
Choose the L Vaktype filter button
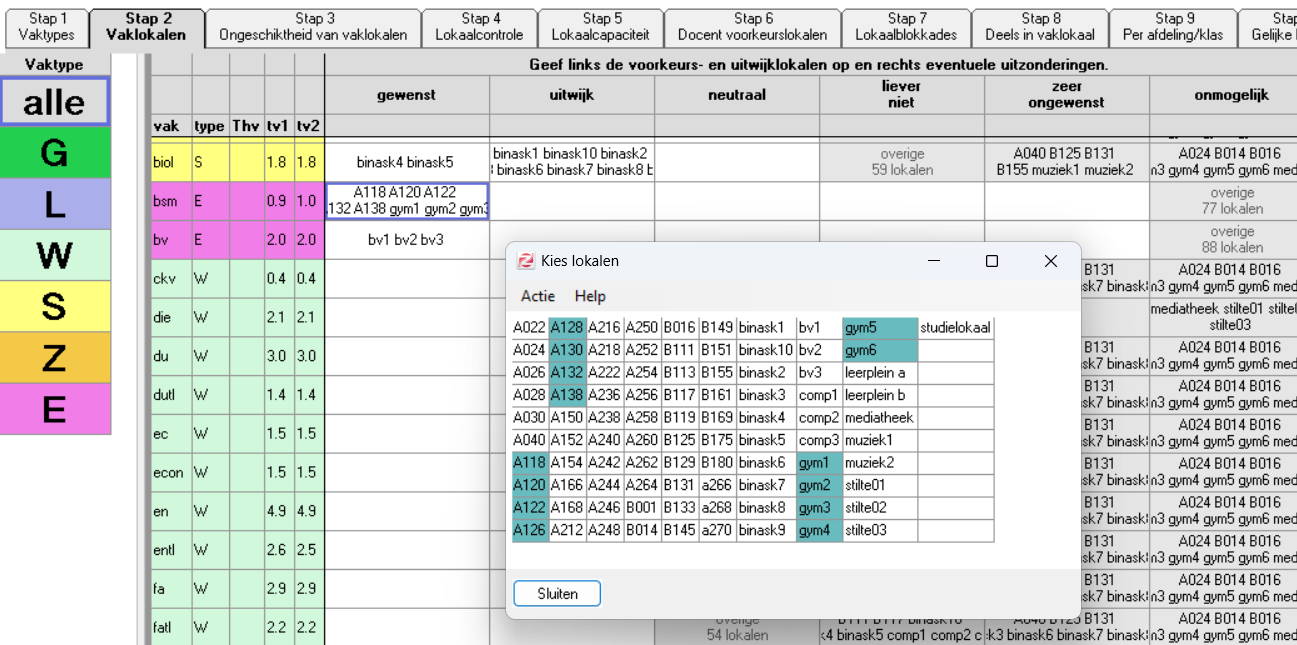pos(55,204)
